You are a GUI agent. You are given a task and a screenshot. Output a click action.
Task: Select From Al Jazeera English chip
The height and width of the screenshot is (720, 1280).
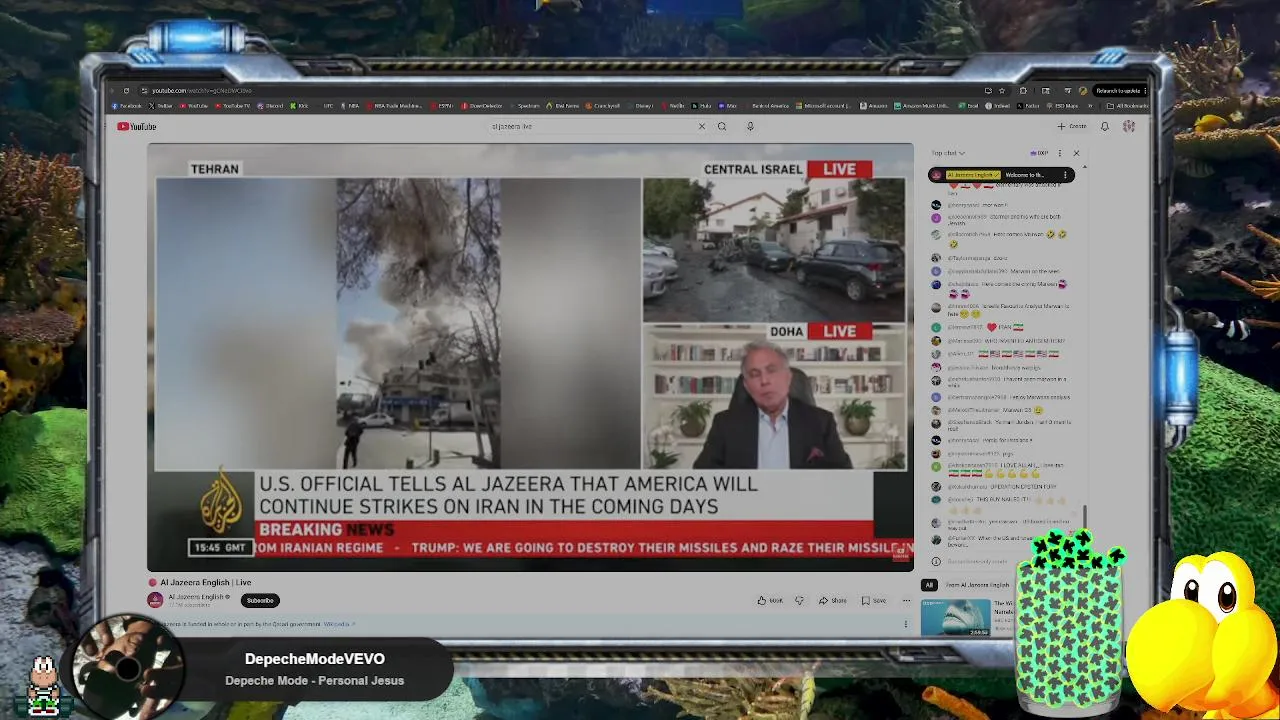pyautogui.click(x=977, y=585)
